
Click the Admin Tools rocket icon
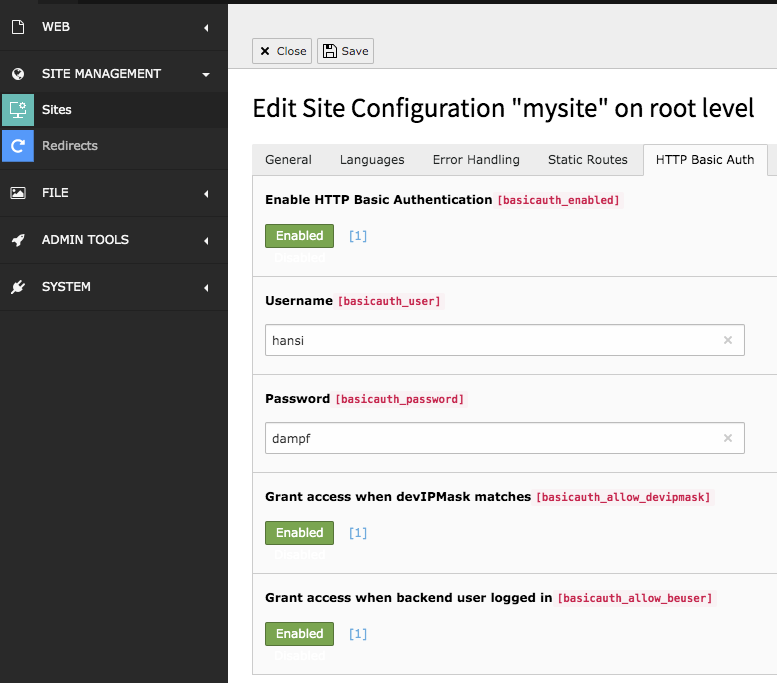click(x=17, y=240)
